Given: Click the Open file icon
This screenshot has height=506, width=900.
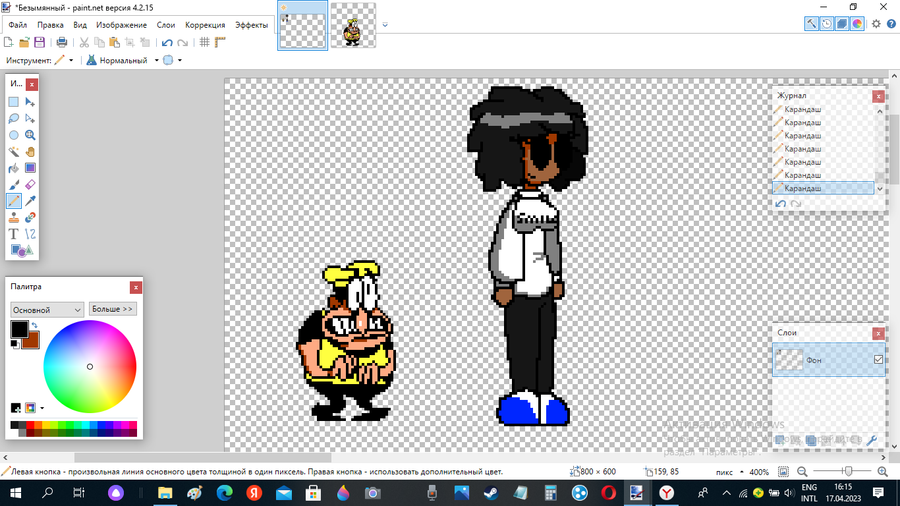Looking at the screenshot, I should 24,42.
